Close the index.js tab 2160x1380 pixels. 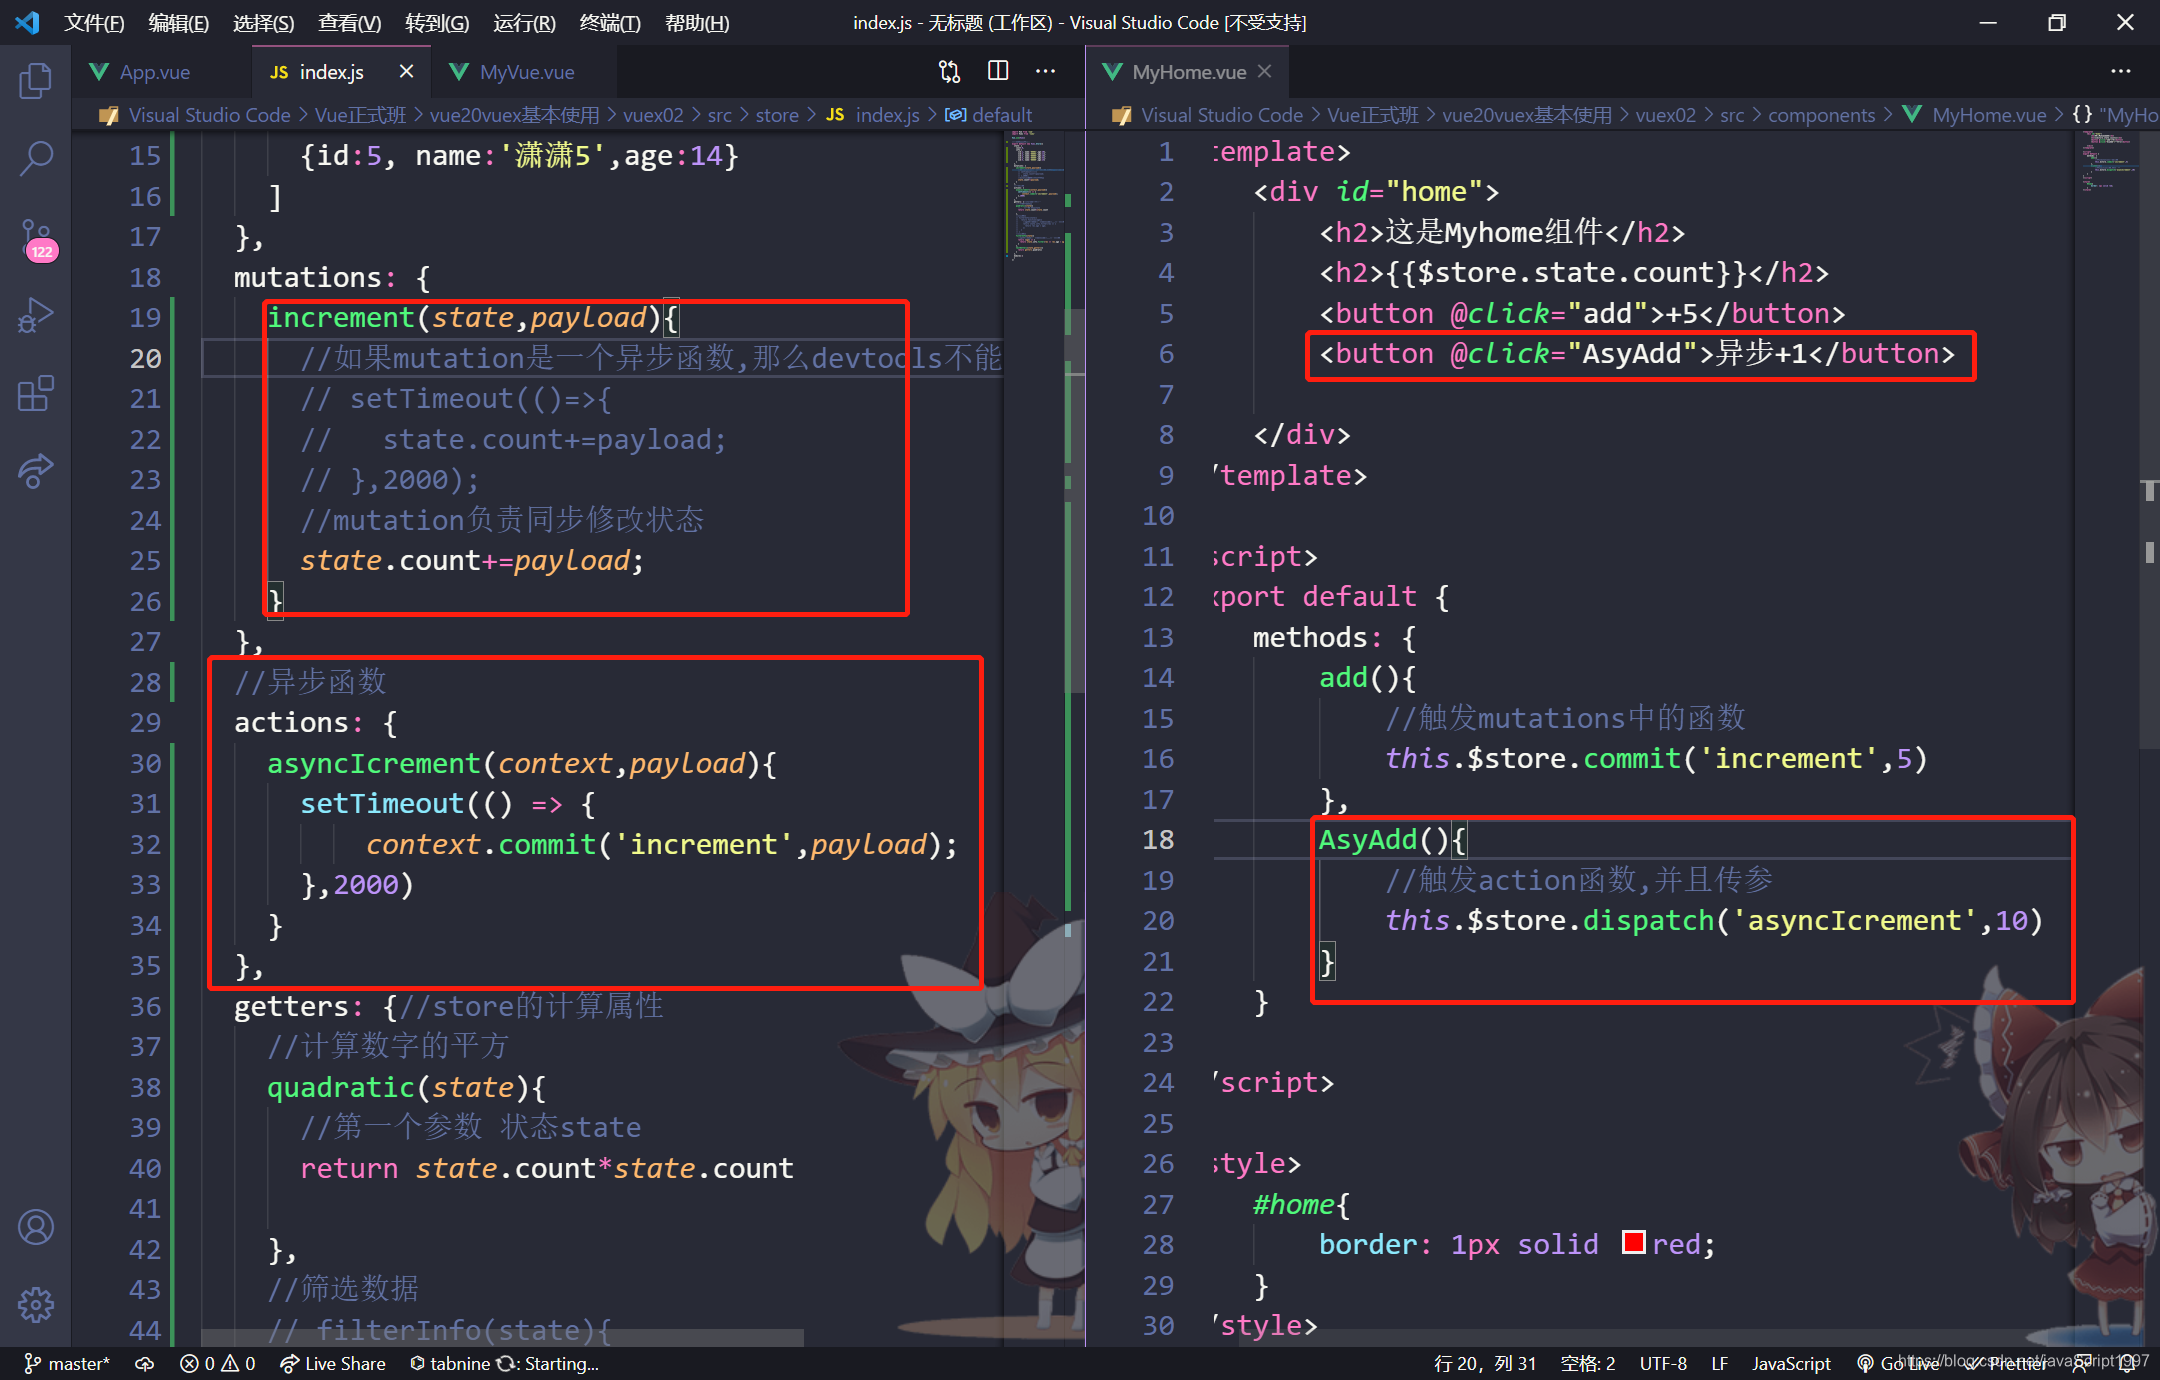click(406, 71)
